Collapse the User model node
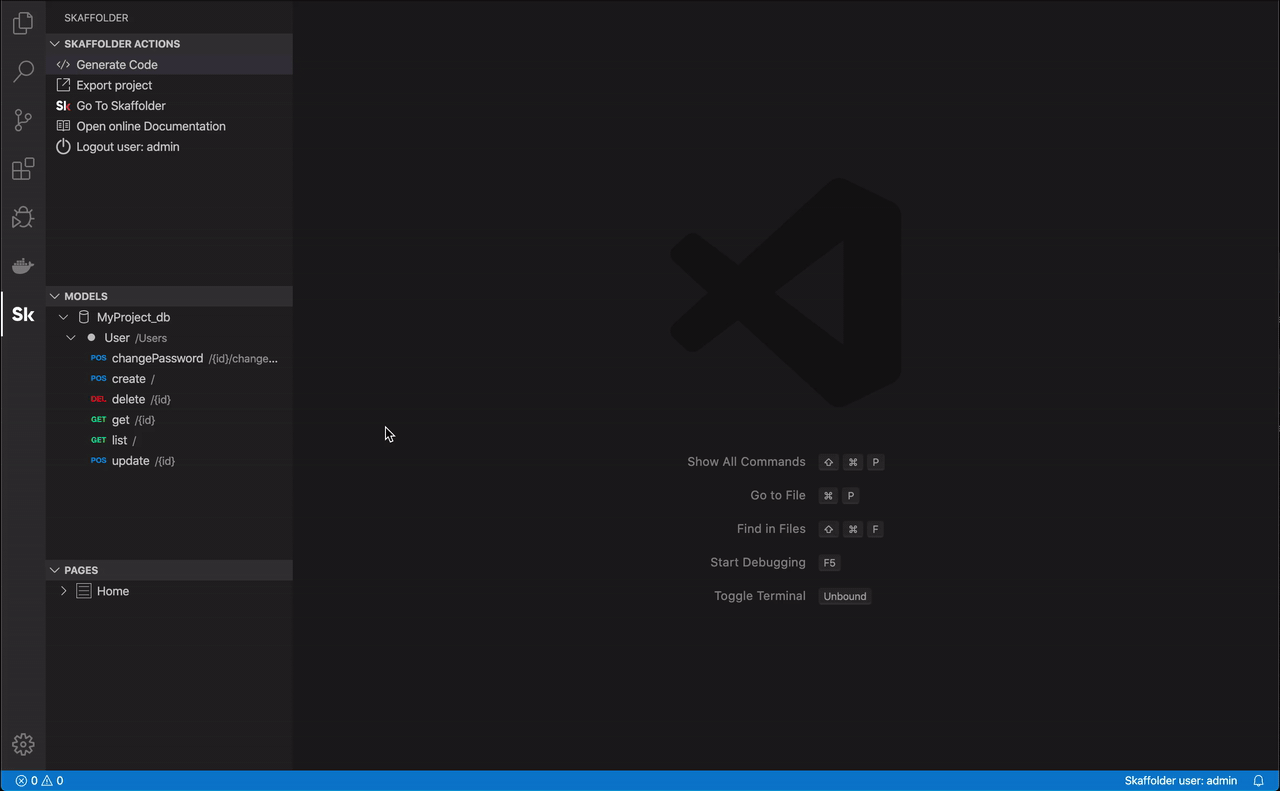The image size is (1280, 791). click(x=71, y=338)
